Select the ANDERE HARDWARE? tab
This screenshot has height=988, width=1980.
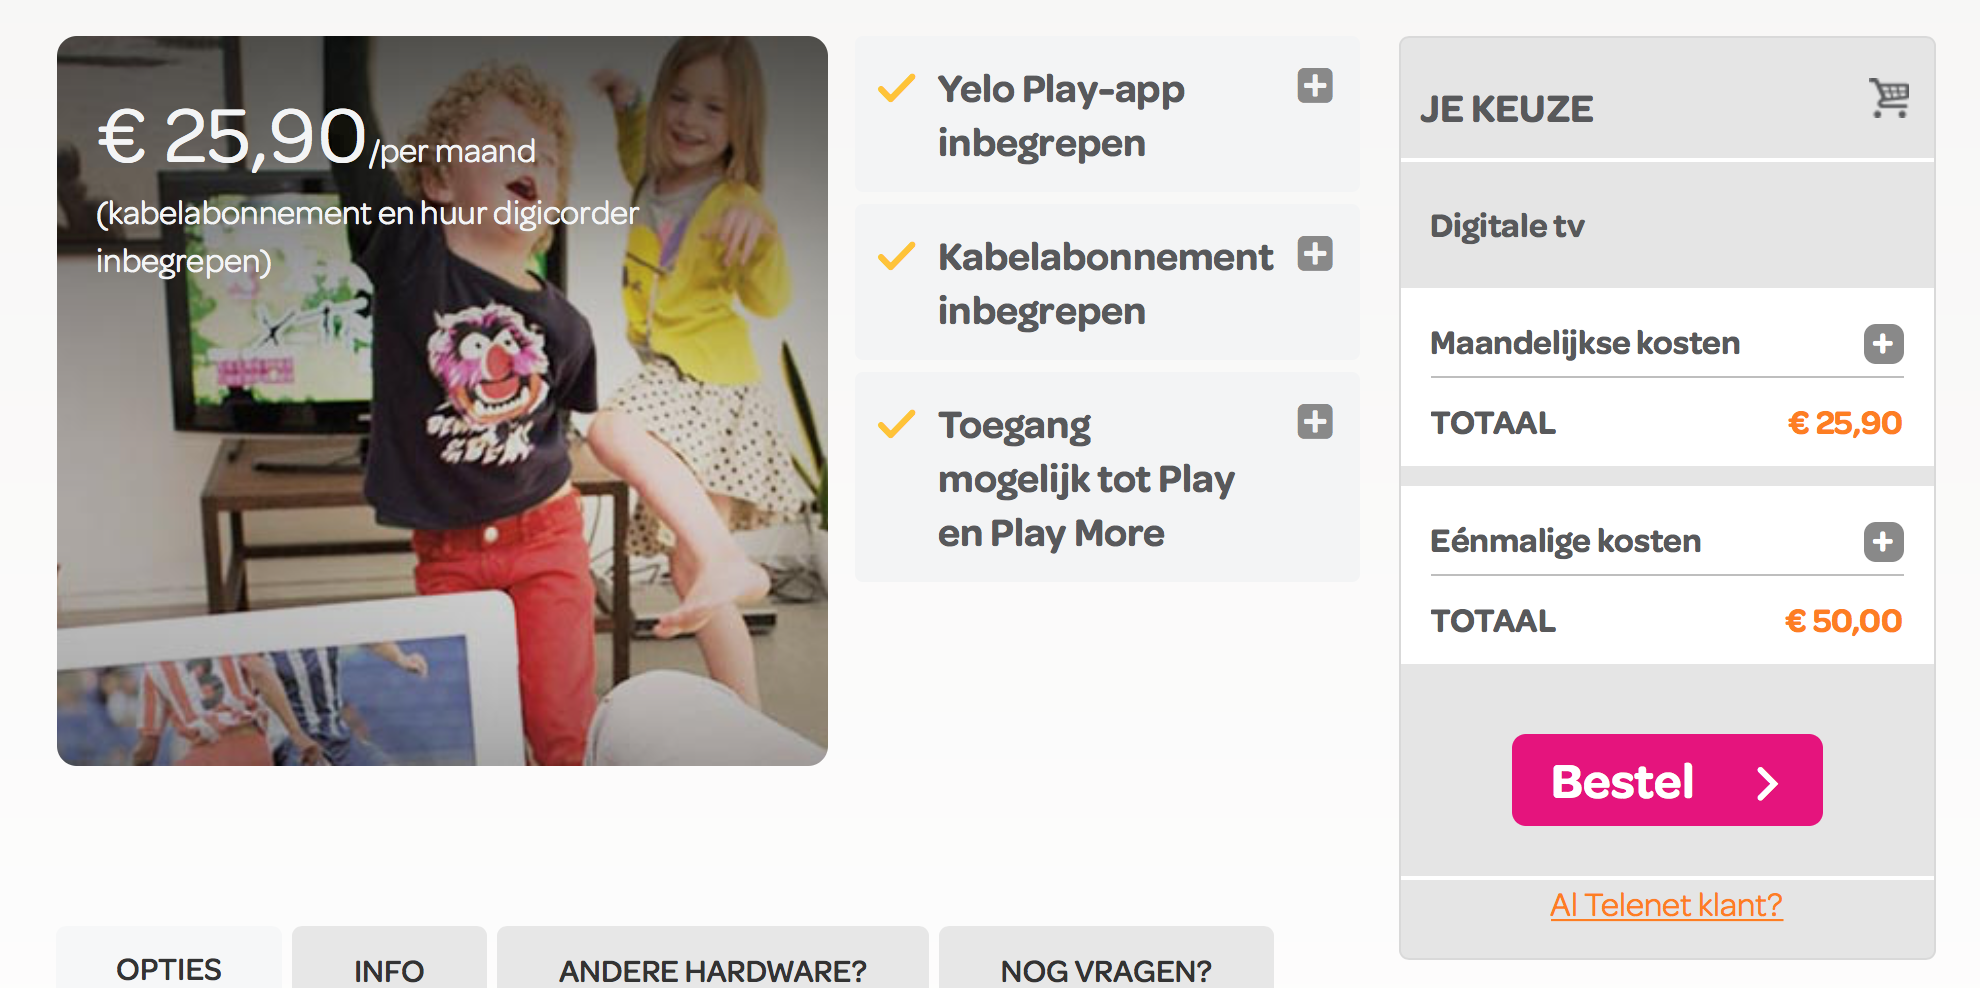pyautogui.click(x=712, y=970)
